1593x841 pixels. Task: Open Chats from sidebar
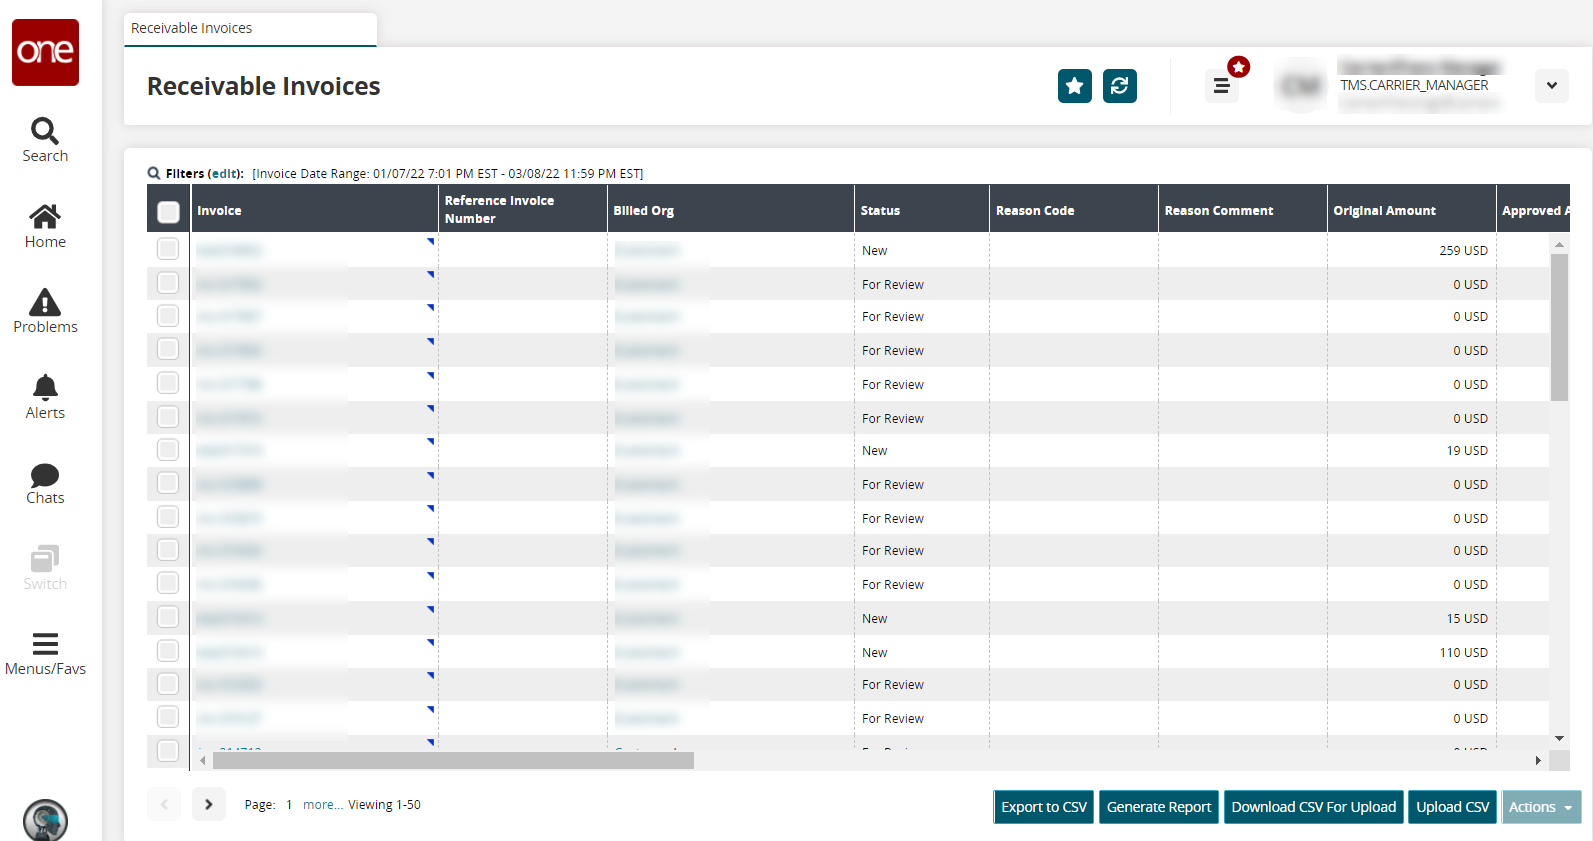point(45,483)
